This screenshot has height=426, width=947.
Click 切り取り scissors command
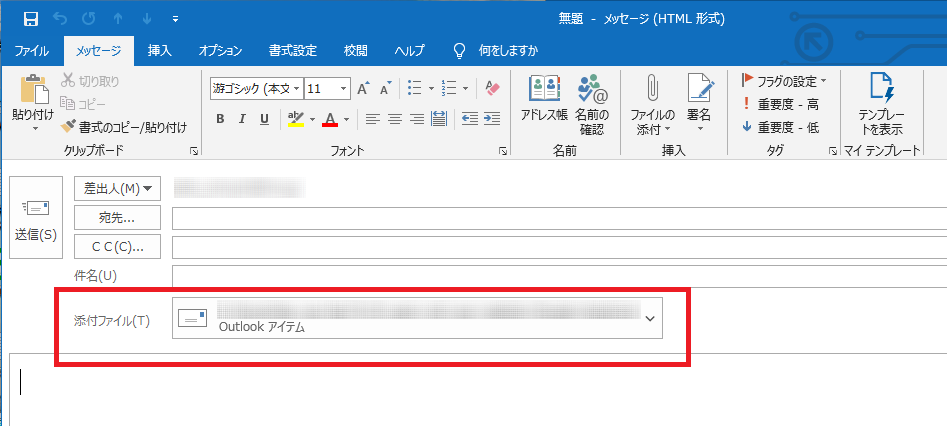[90, 81]
